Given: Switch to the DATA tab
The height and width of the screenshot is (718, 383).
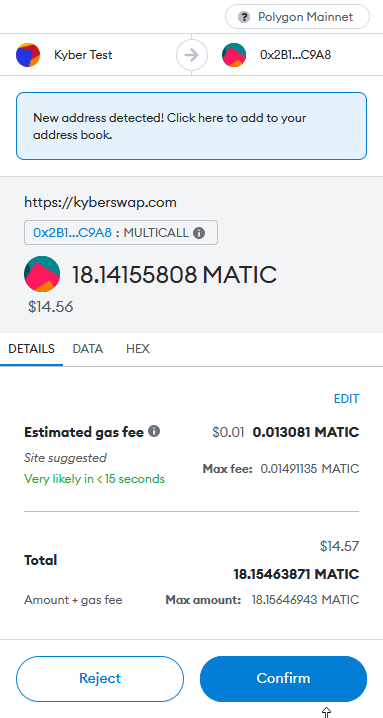Looking at the screenshot, I should pos(88,349).
